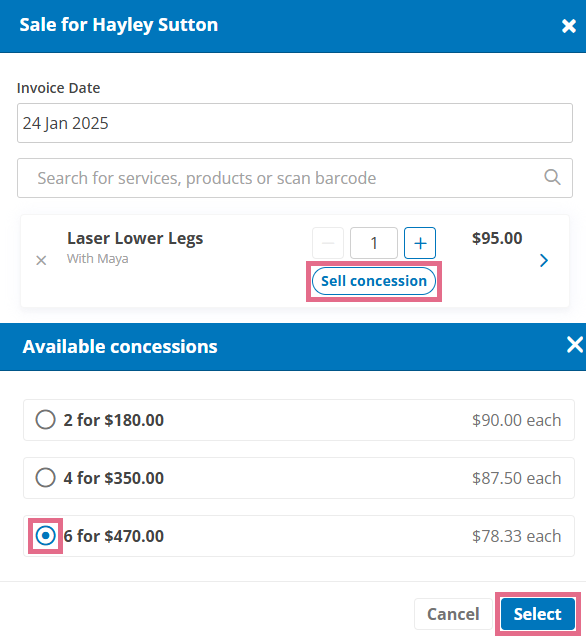
Task: Click the $78.33 each concession row
Action: pos(299,536)
